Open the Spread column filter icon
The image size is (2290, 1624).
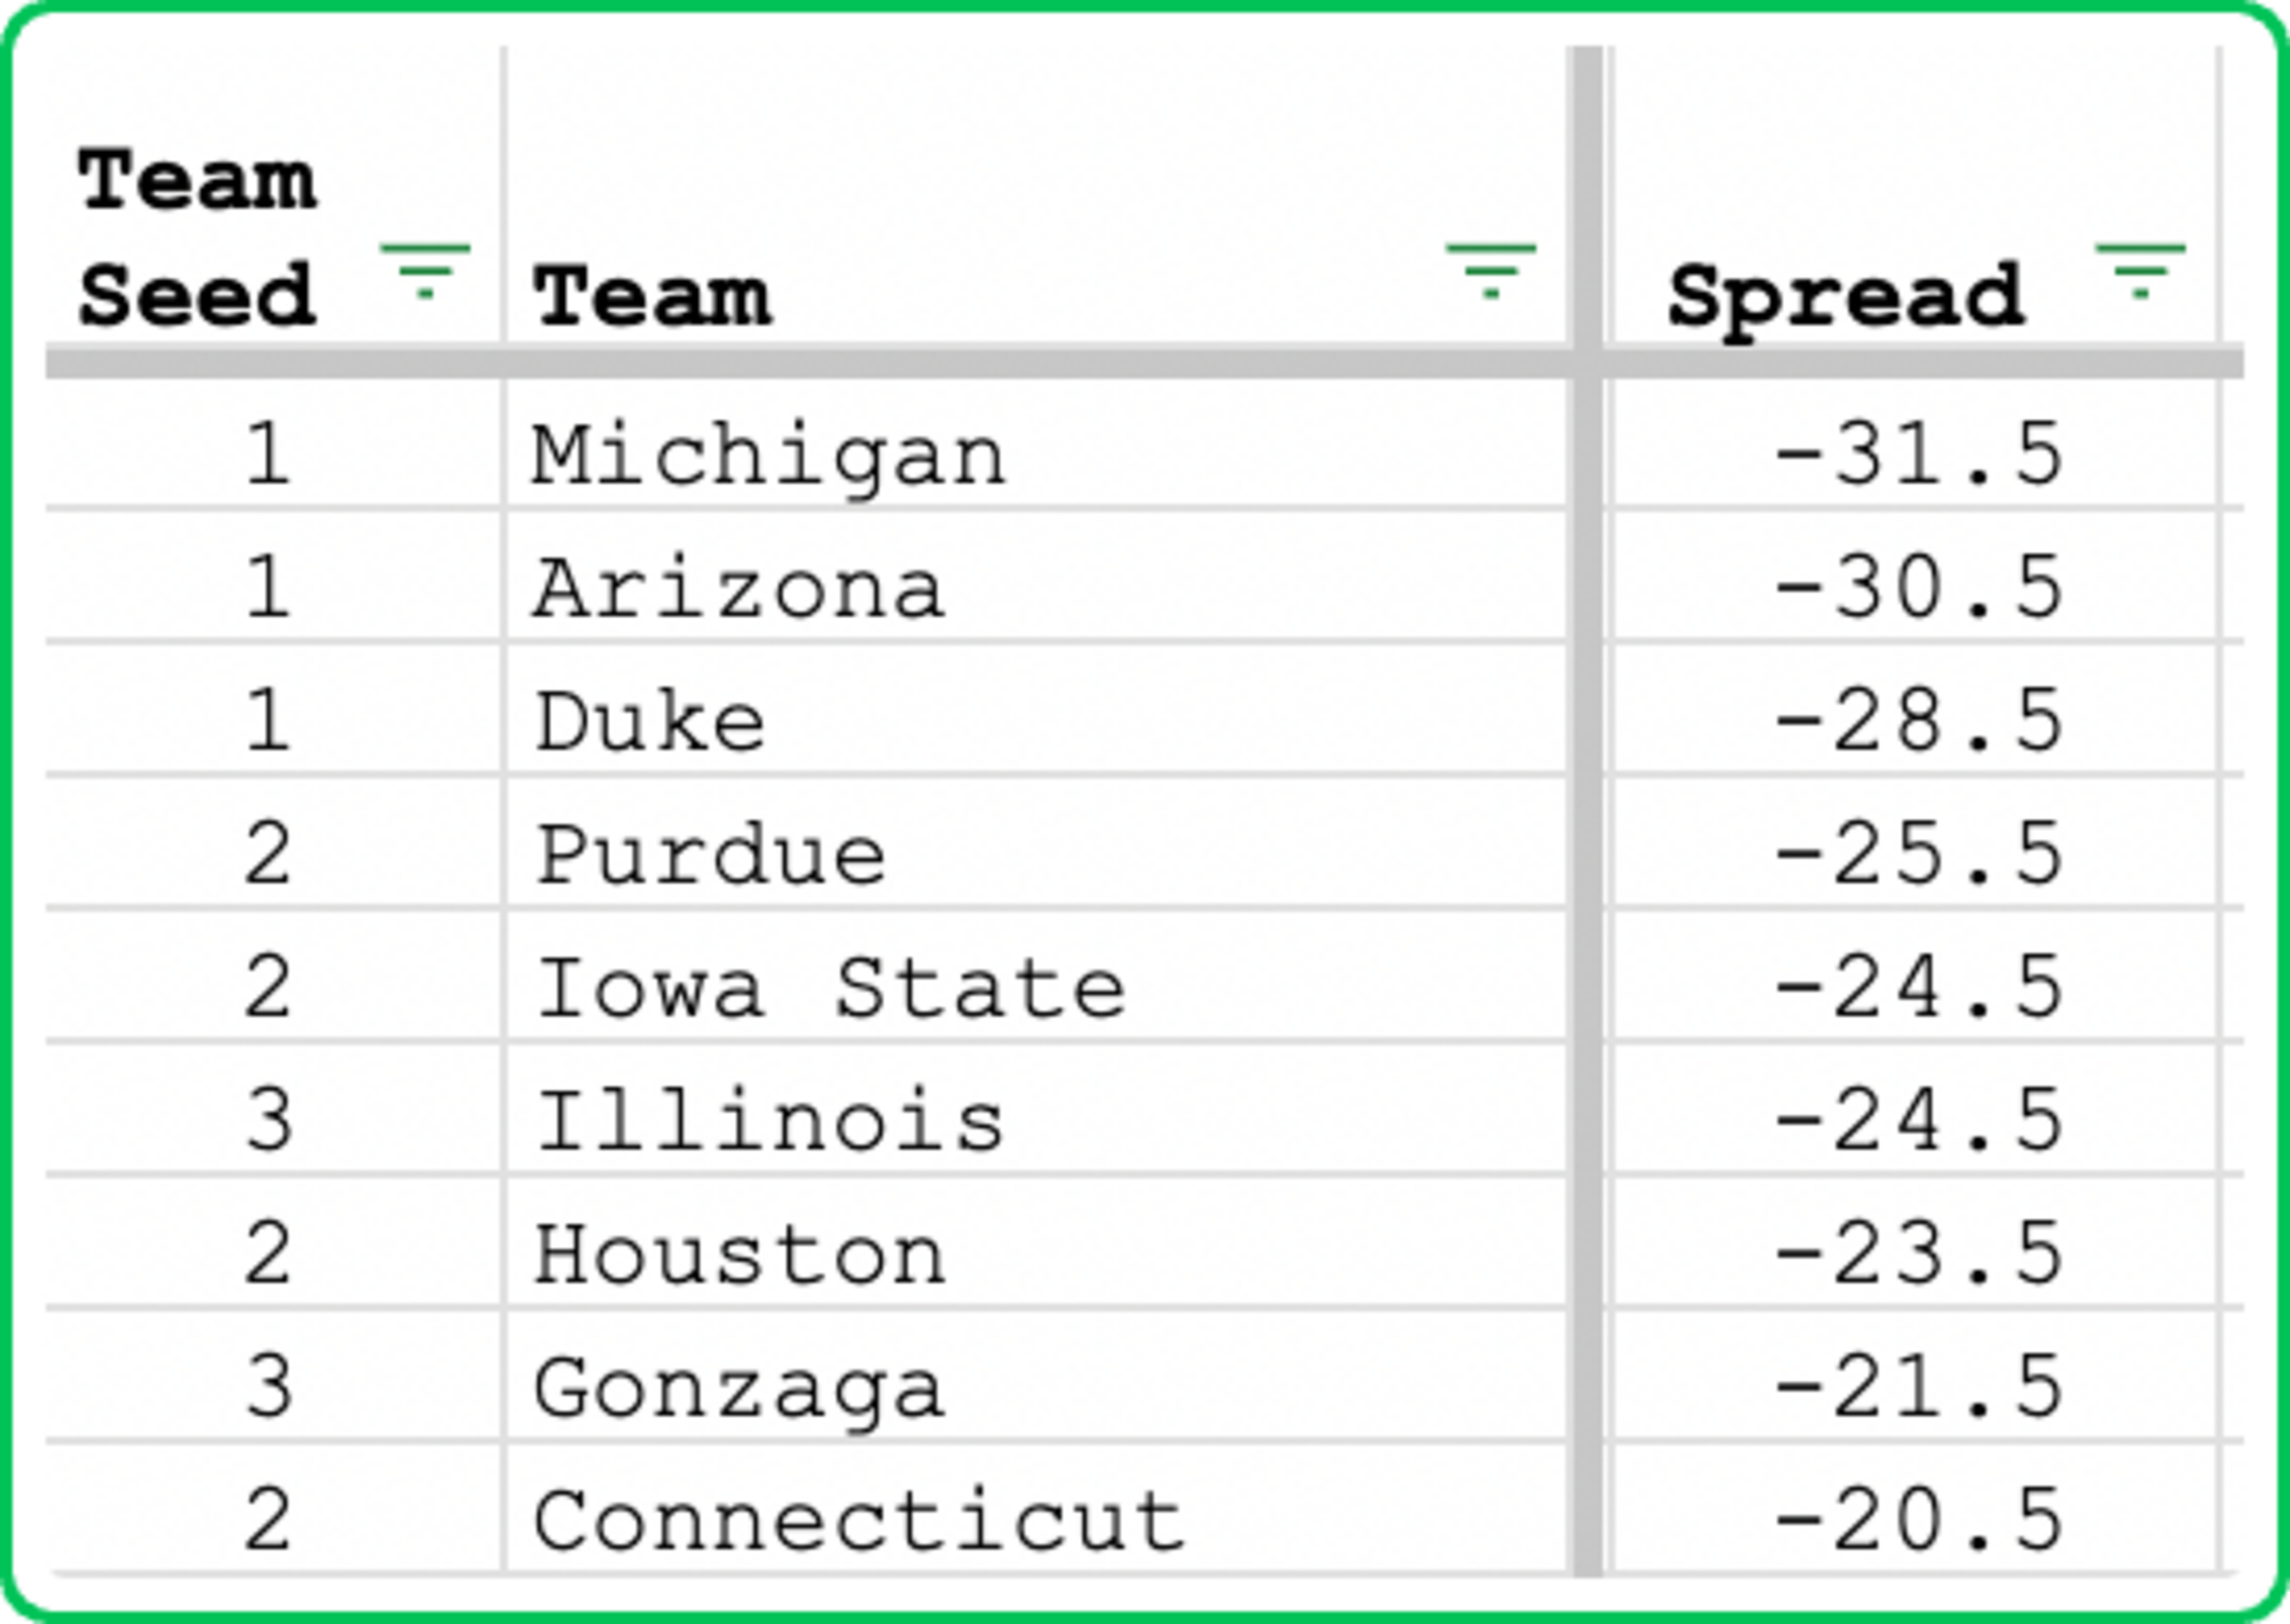tap(2140, 270)
